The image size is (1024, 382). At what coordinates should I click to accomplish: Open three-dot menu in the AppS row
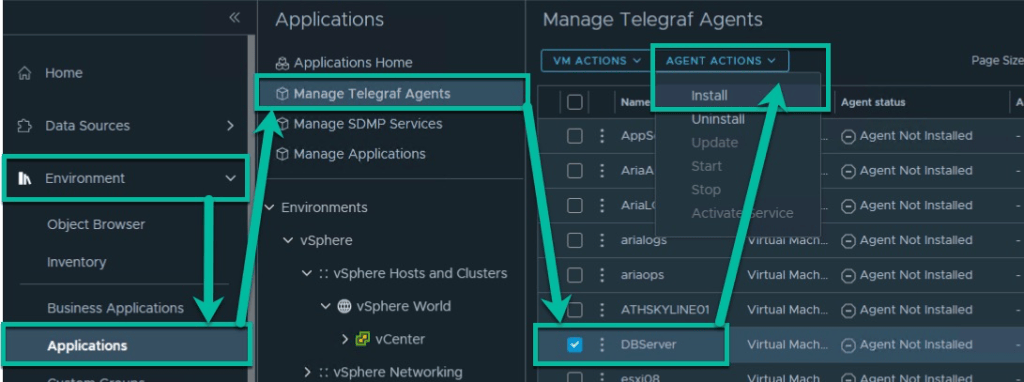click(x=602, y=136)
